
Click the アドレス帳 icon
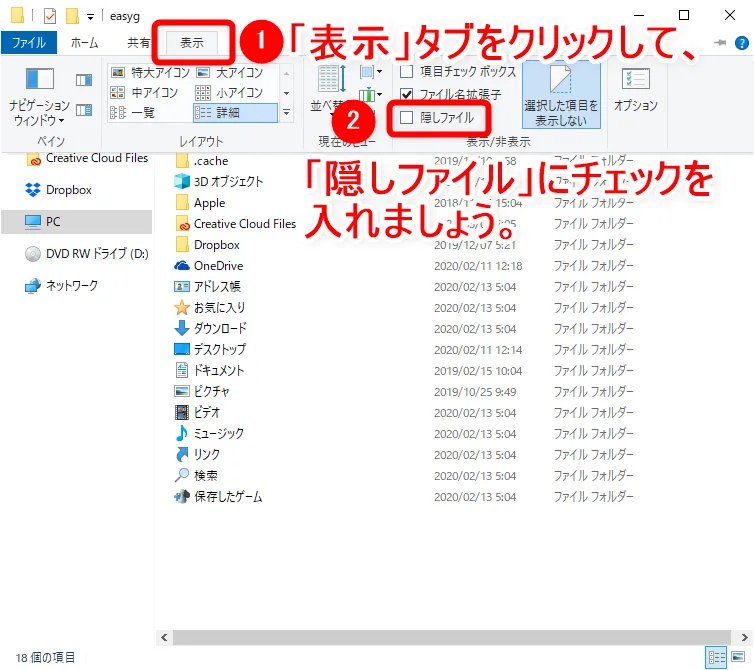pos(182,287)
